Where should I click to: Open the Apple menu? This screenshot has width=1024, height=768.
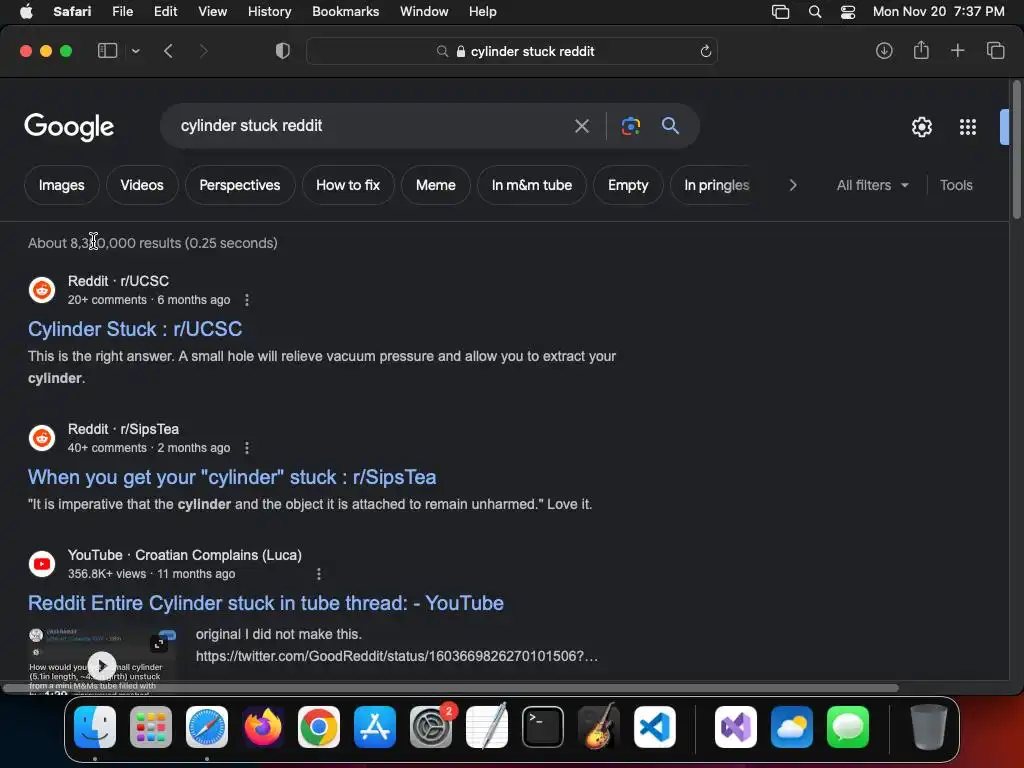pos(26,11)
